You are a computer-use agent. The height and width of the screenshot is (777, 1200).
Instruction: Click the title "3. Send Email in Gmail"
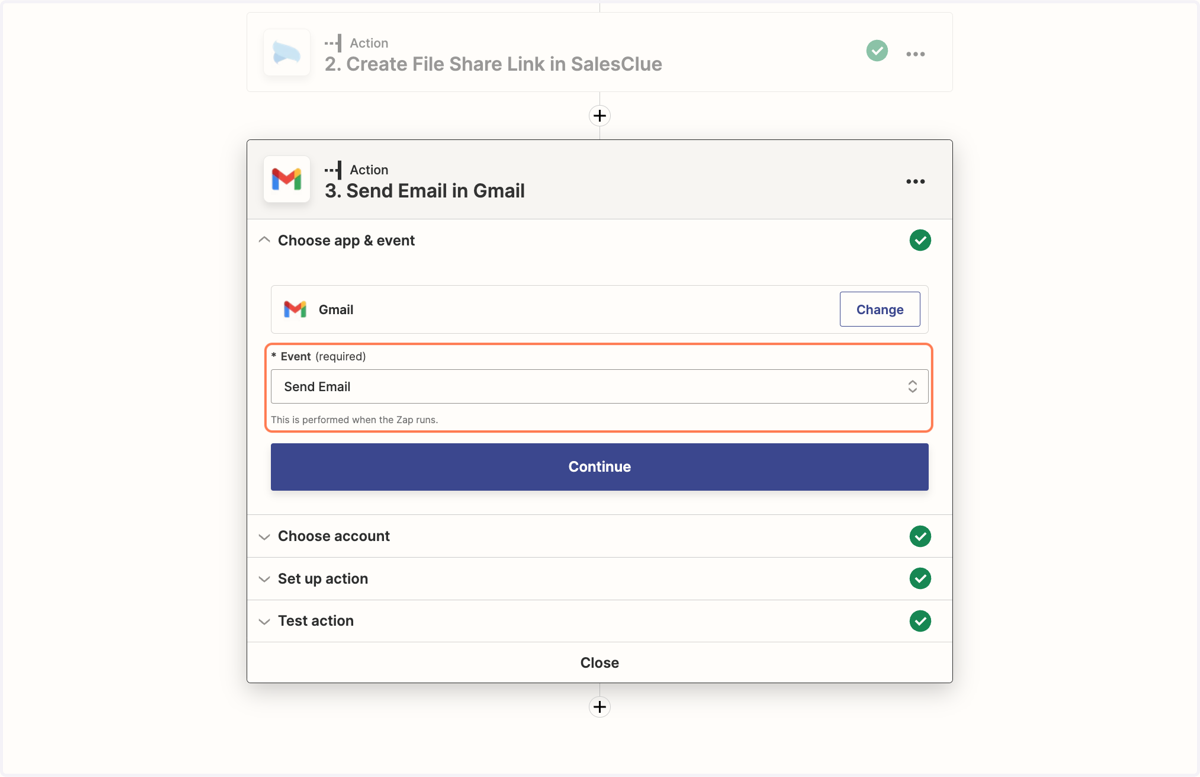click(x=425, y=191)
